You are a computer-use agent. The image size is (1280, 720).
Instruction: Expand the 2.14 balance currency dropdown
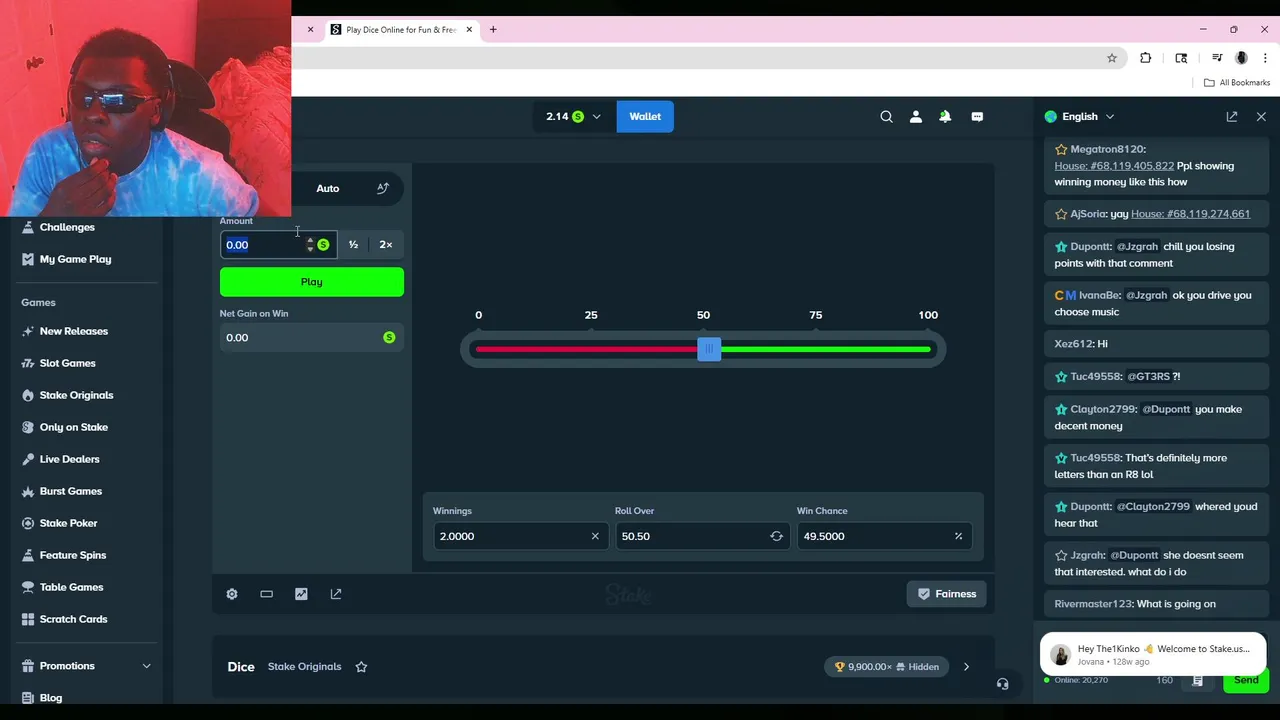pos(574,117)
